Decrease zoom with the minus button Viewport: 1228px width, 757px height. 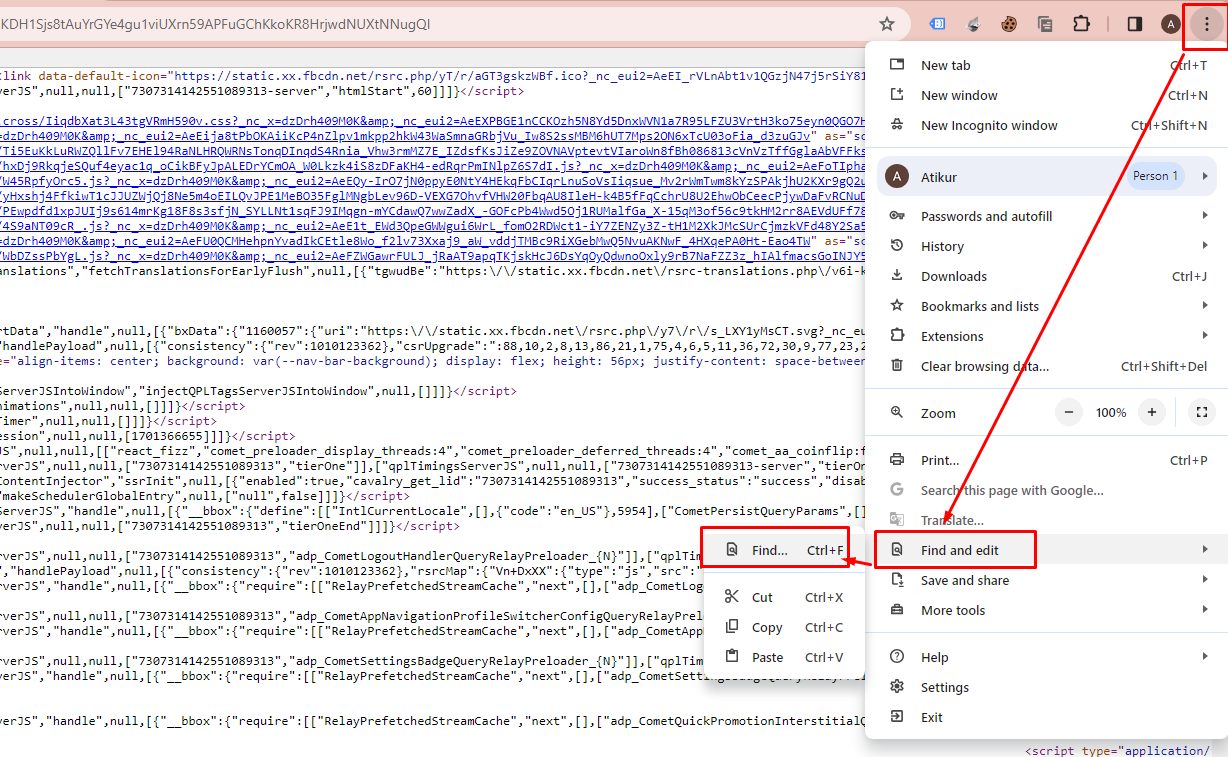1069,412
